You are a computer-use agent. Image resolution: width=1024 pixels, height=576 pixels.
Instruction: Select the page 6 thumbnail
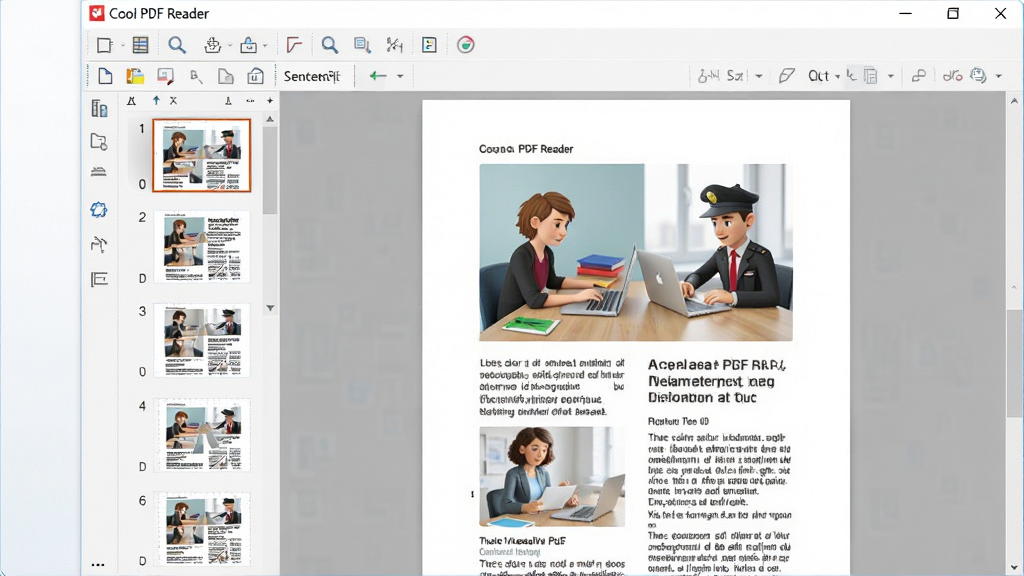202,529
